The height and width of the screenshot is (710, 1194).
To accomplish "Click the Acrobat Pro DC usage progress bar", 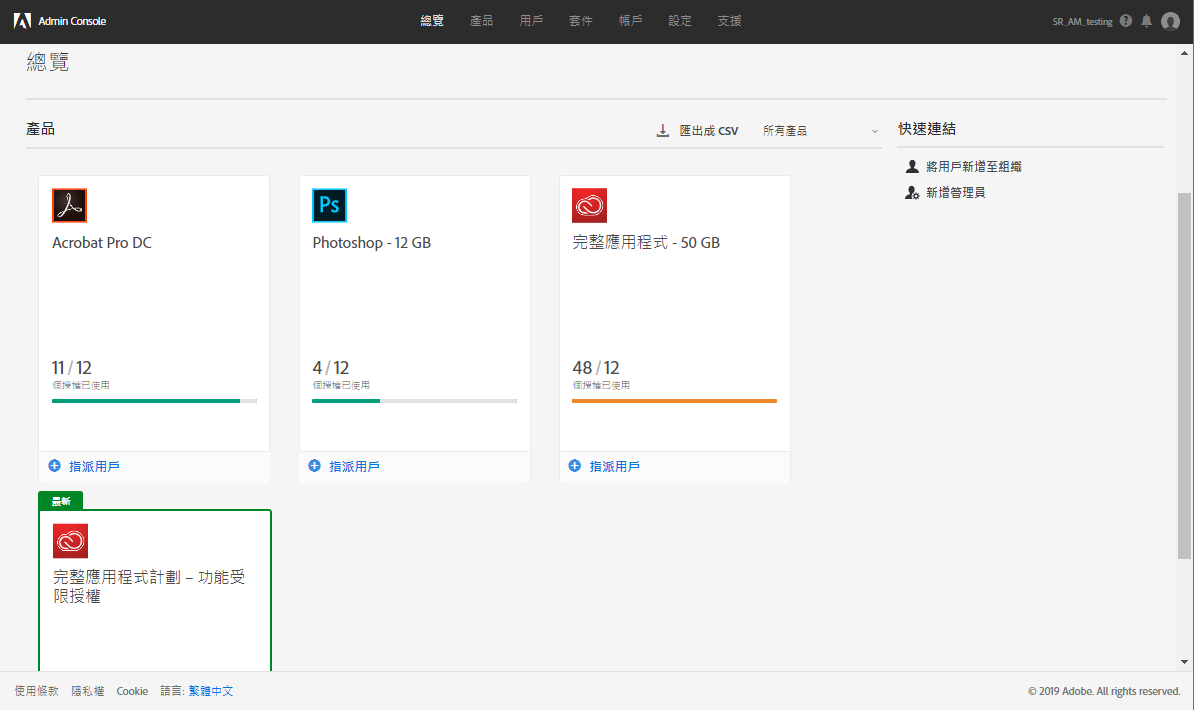I will [154, 401].
